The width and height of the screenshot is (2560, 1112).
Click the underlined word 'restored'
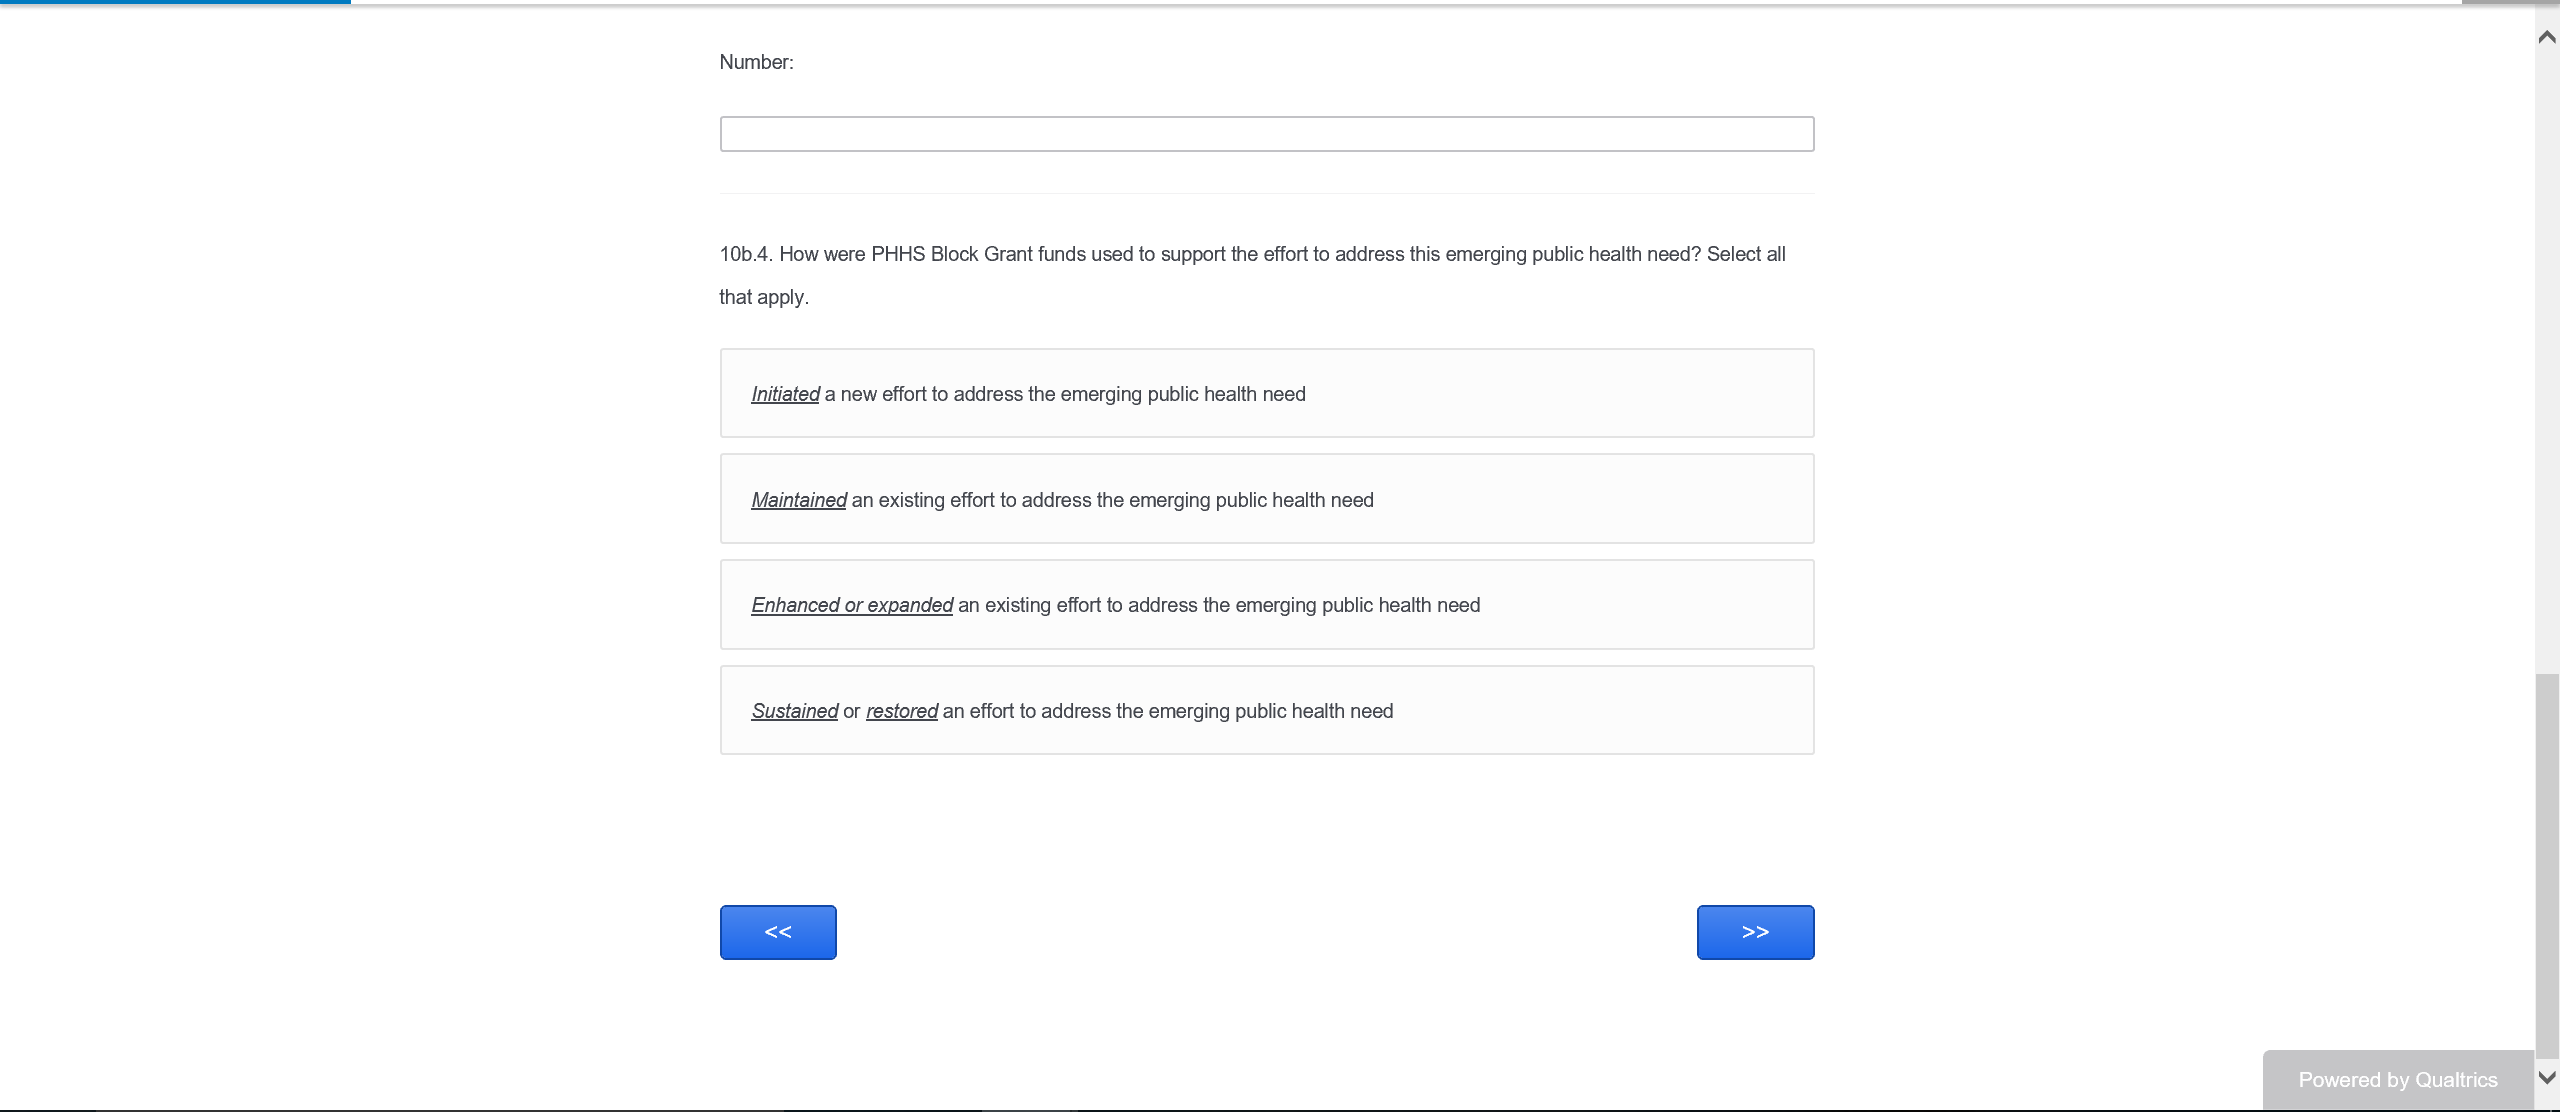click(901, 711)
